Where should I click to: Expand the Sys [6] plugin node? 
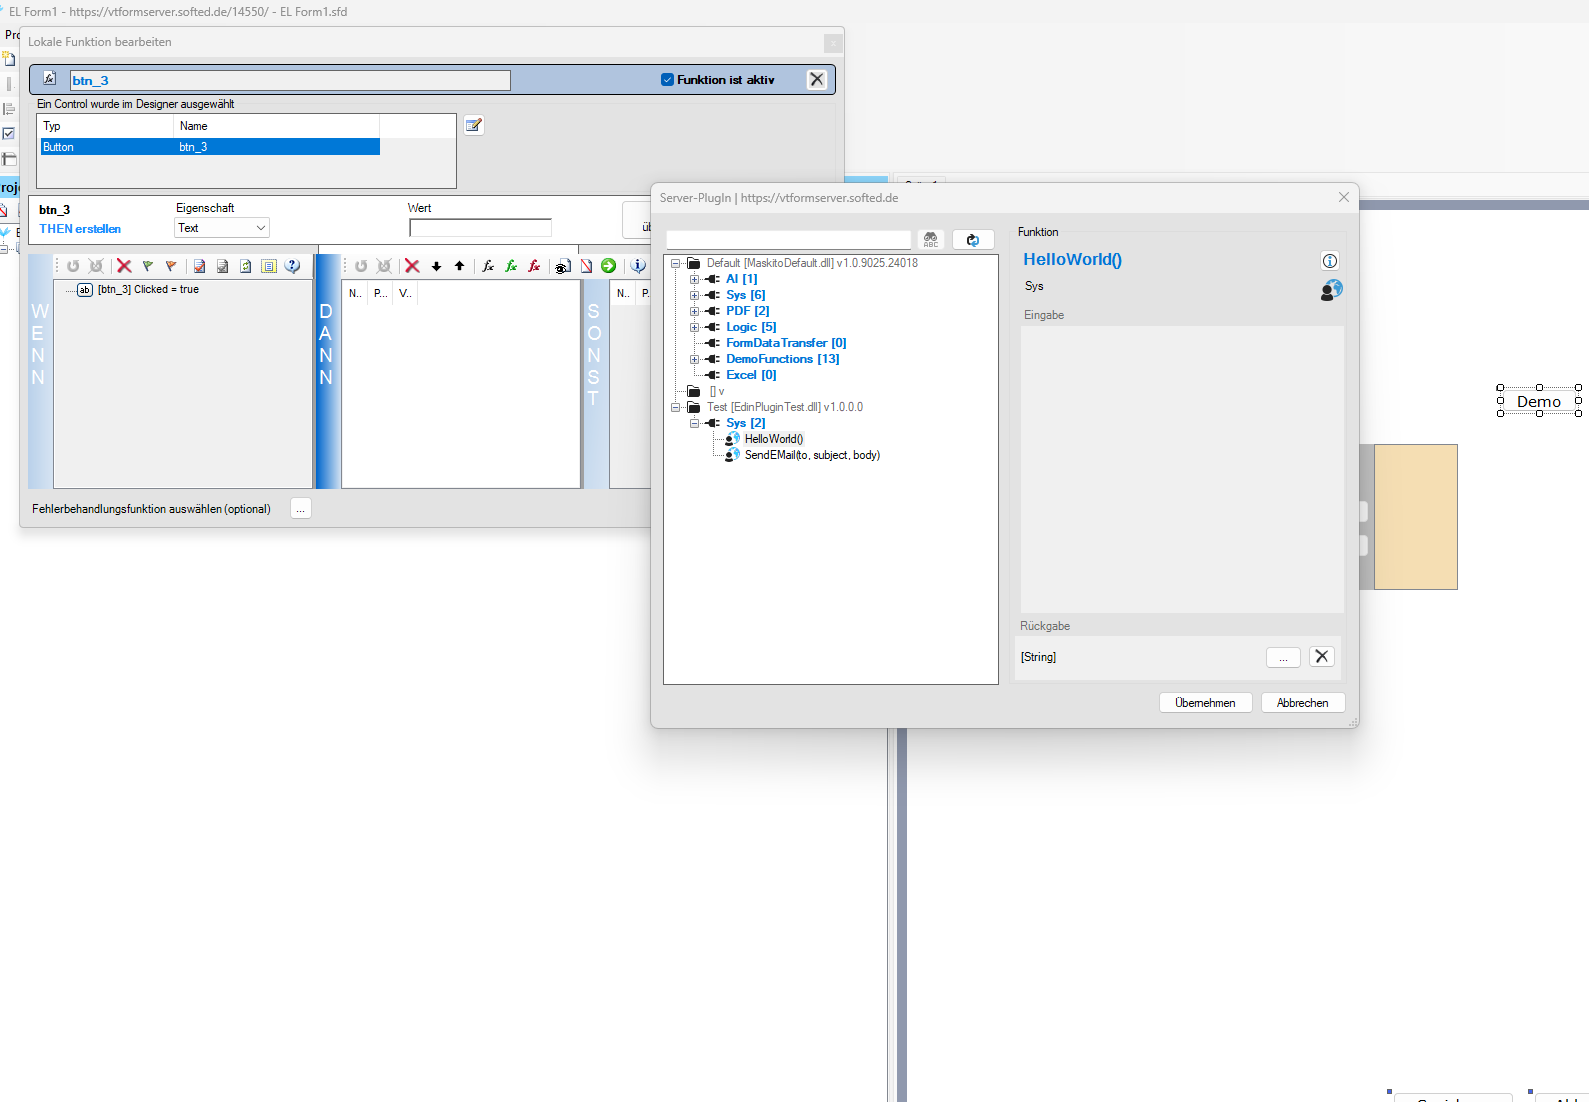click(694, 295)
